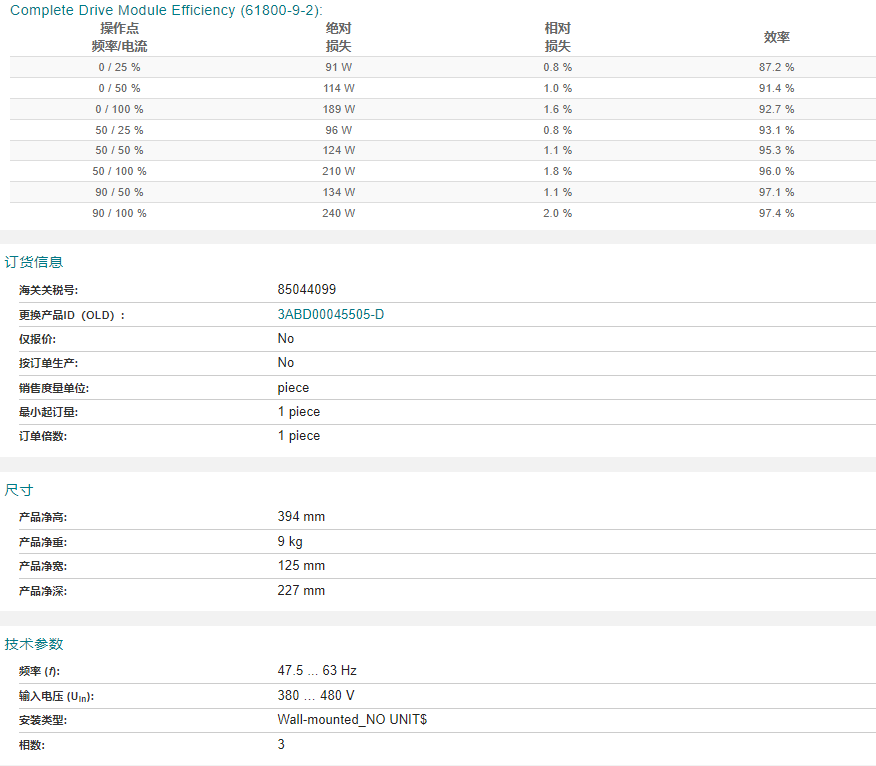Click the '1 piece' value for 订单倍数

[x=299, y=436]
